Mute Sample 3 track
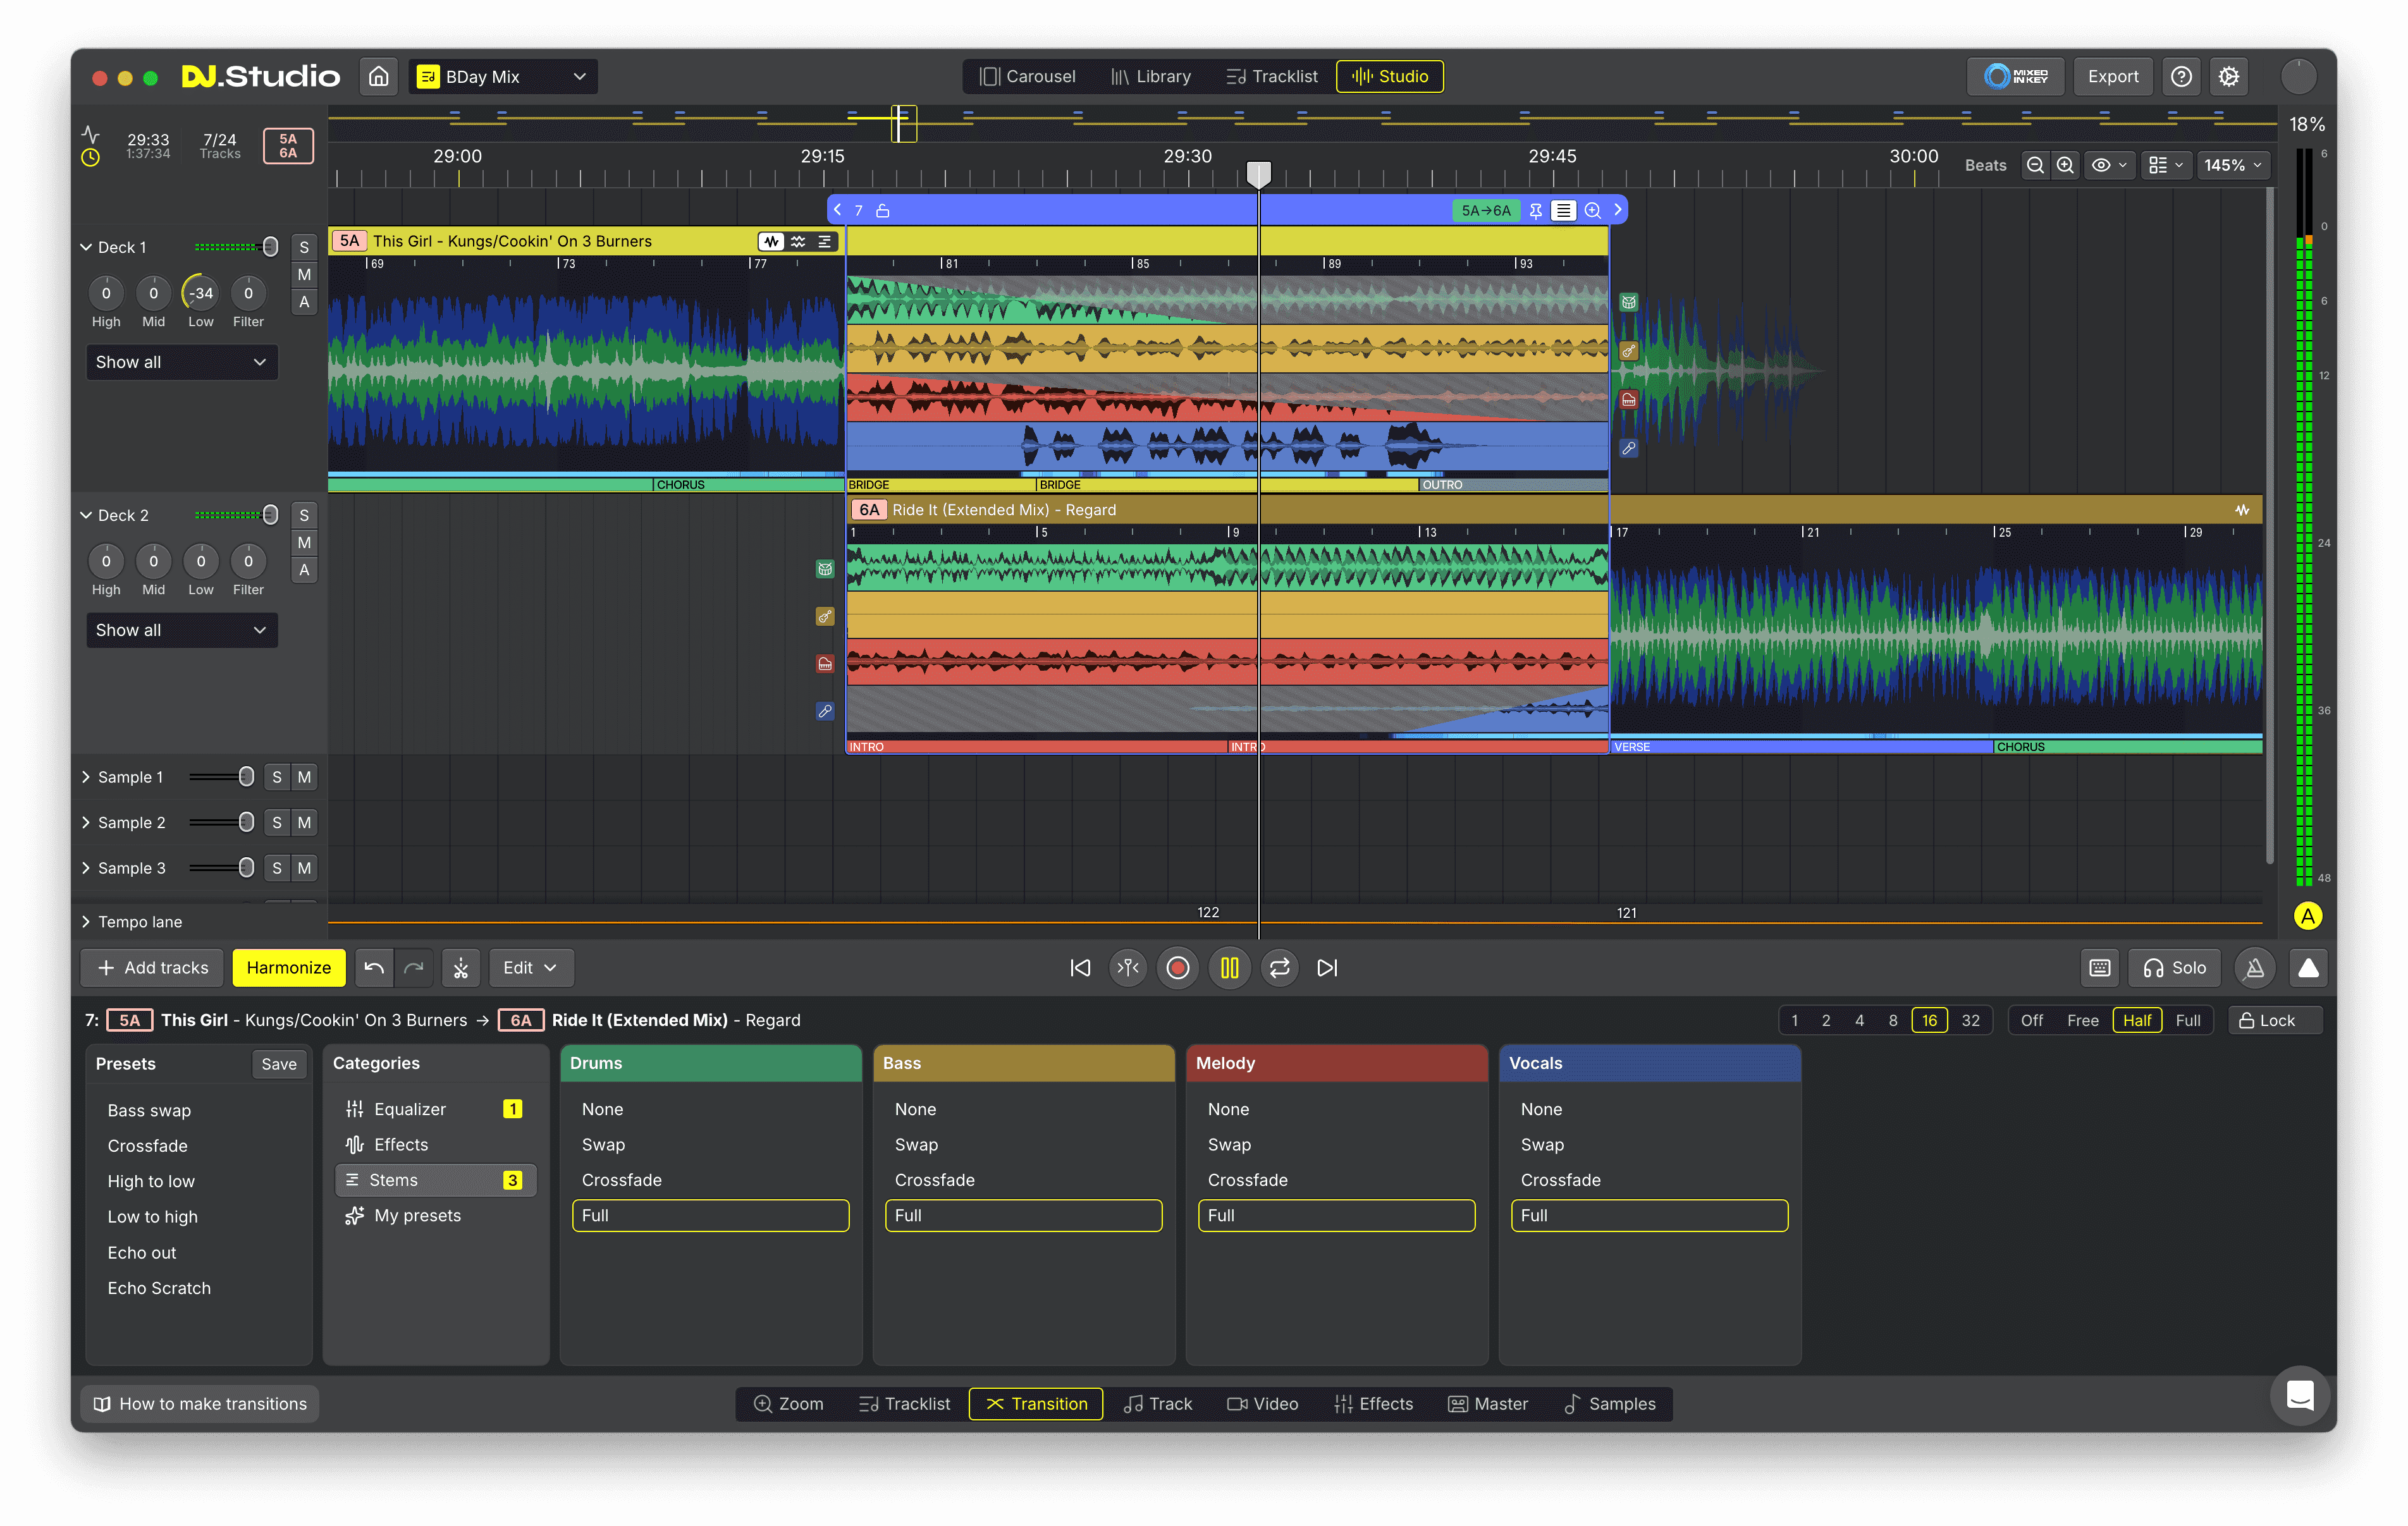Viewport: 2408px width, 1526px height. 304,868
